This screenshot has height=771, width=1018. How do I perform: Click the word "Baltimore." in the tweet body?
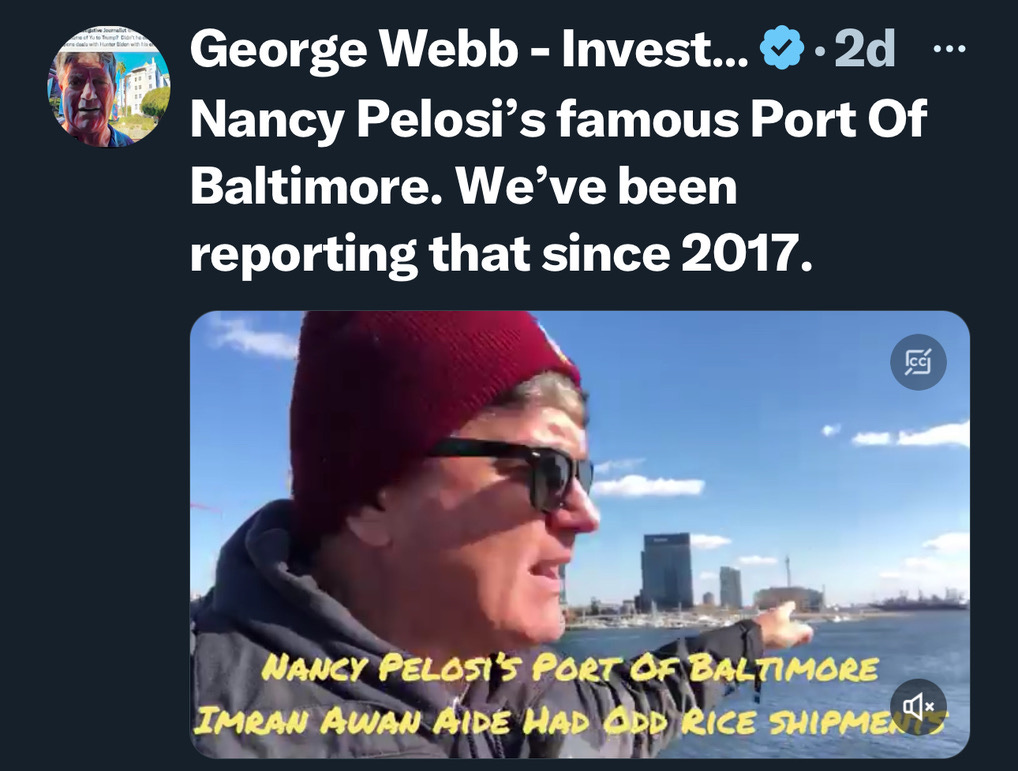(x=317, y=186)
